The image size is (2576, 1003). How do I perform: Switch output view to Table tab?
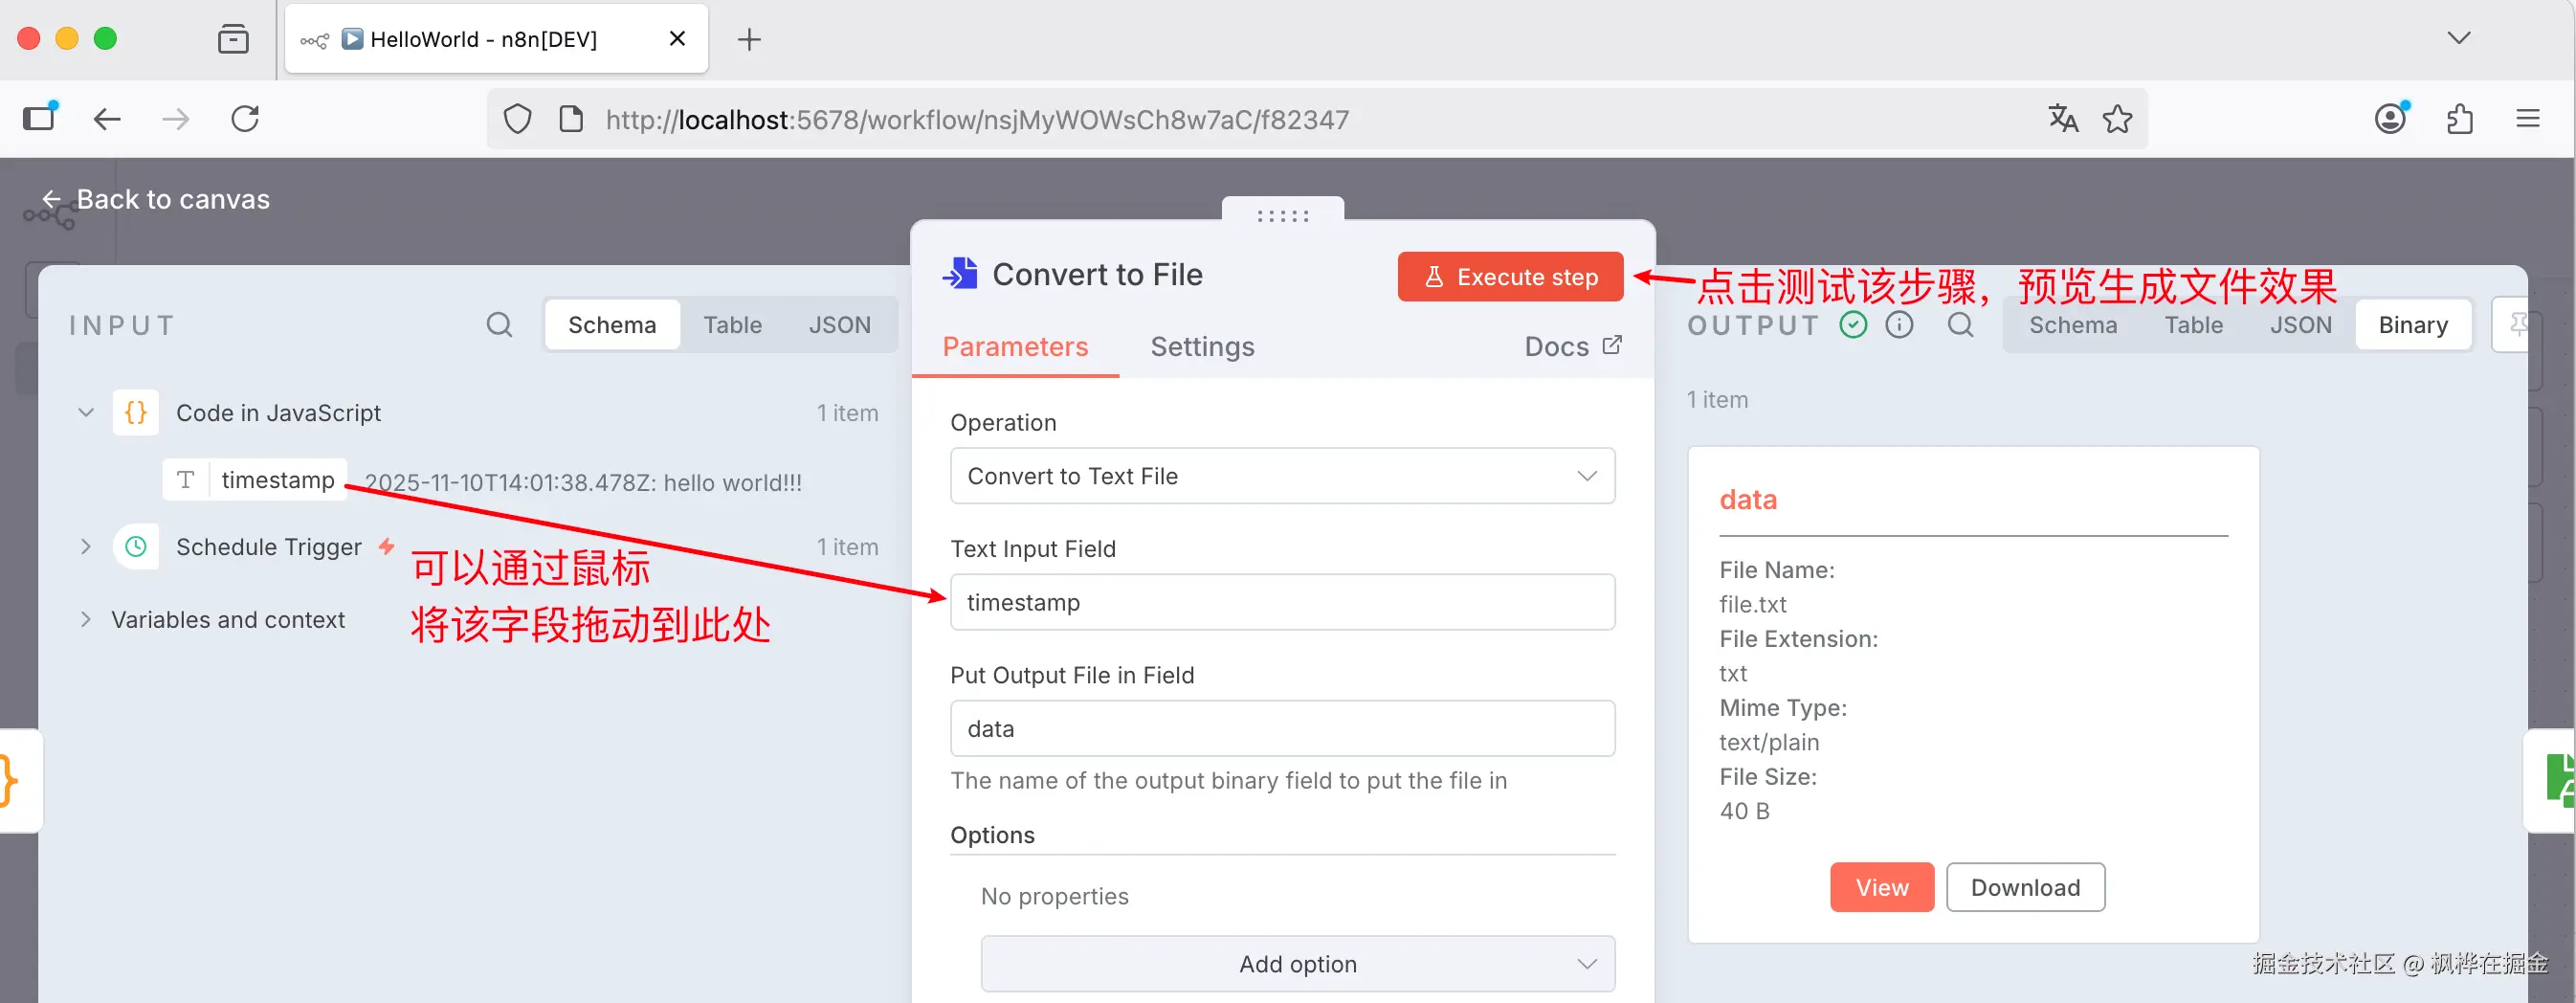pyautogui.click(x=2194, y=325)
